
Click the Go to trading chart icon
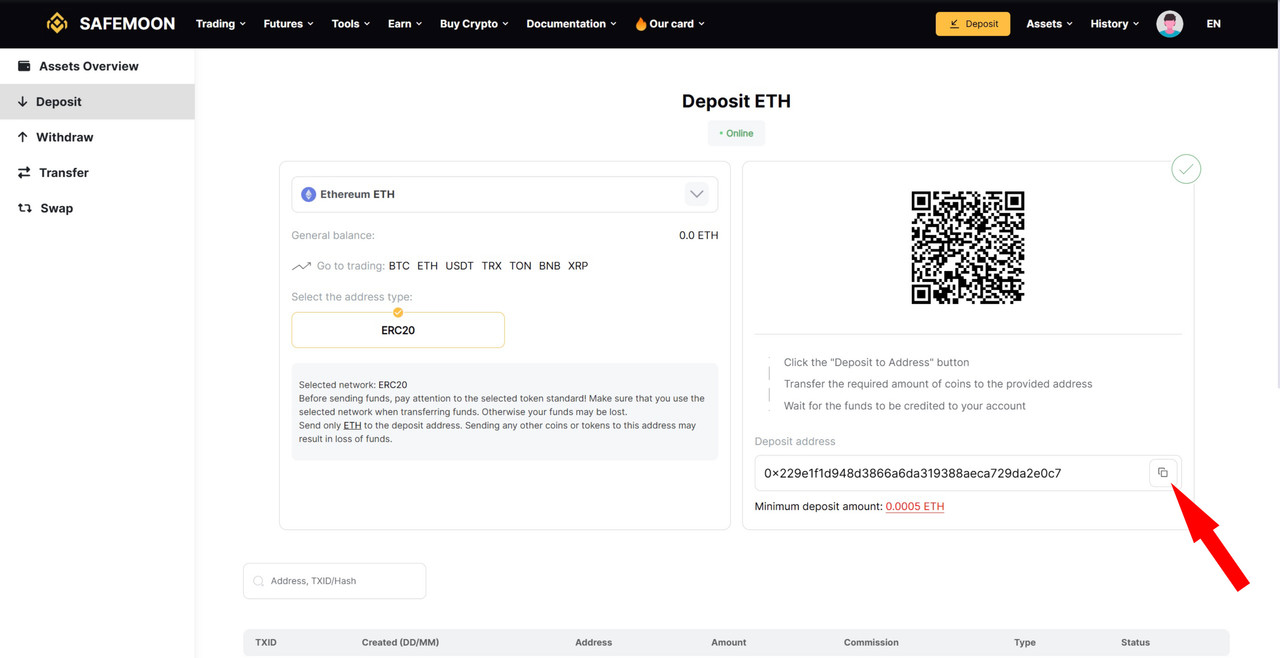click(x=301, y=266)
